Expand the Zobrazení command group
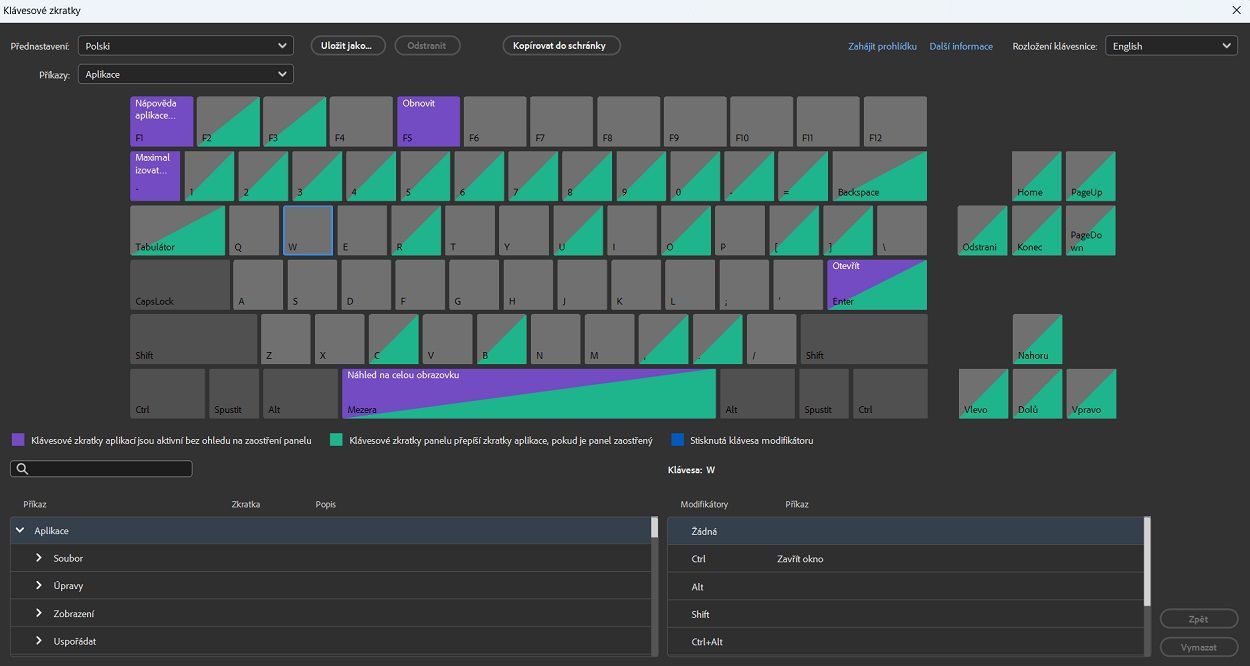Image resolution: width=1250 pixels, height=666 pixels. click(39, 613)
